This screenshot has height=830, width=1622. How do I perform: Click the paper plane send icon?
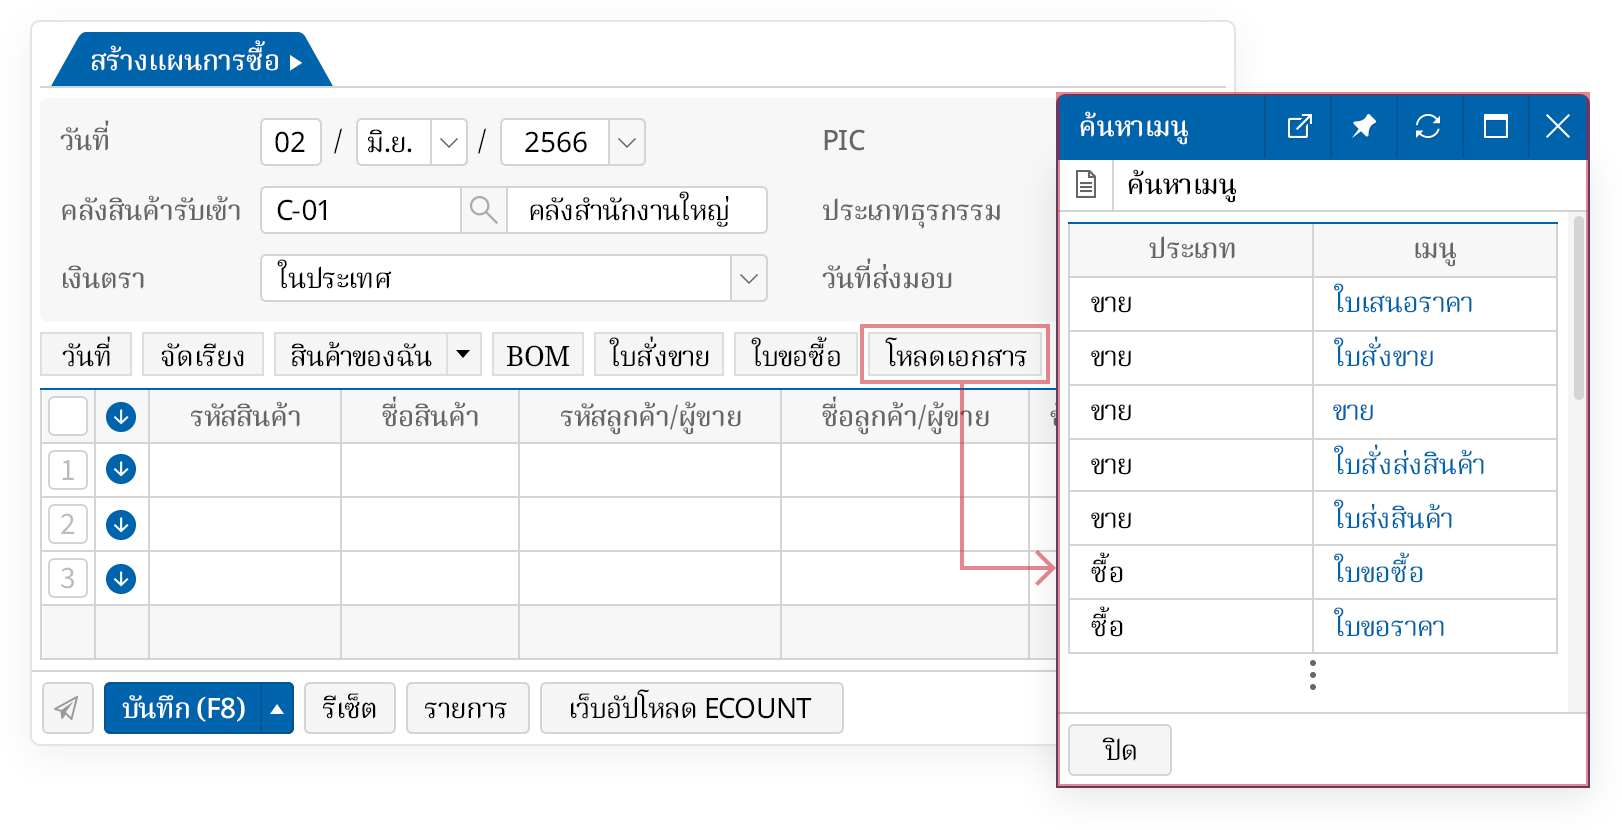tap(67, 708)
